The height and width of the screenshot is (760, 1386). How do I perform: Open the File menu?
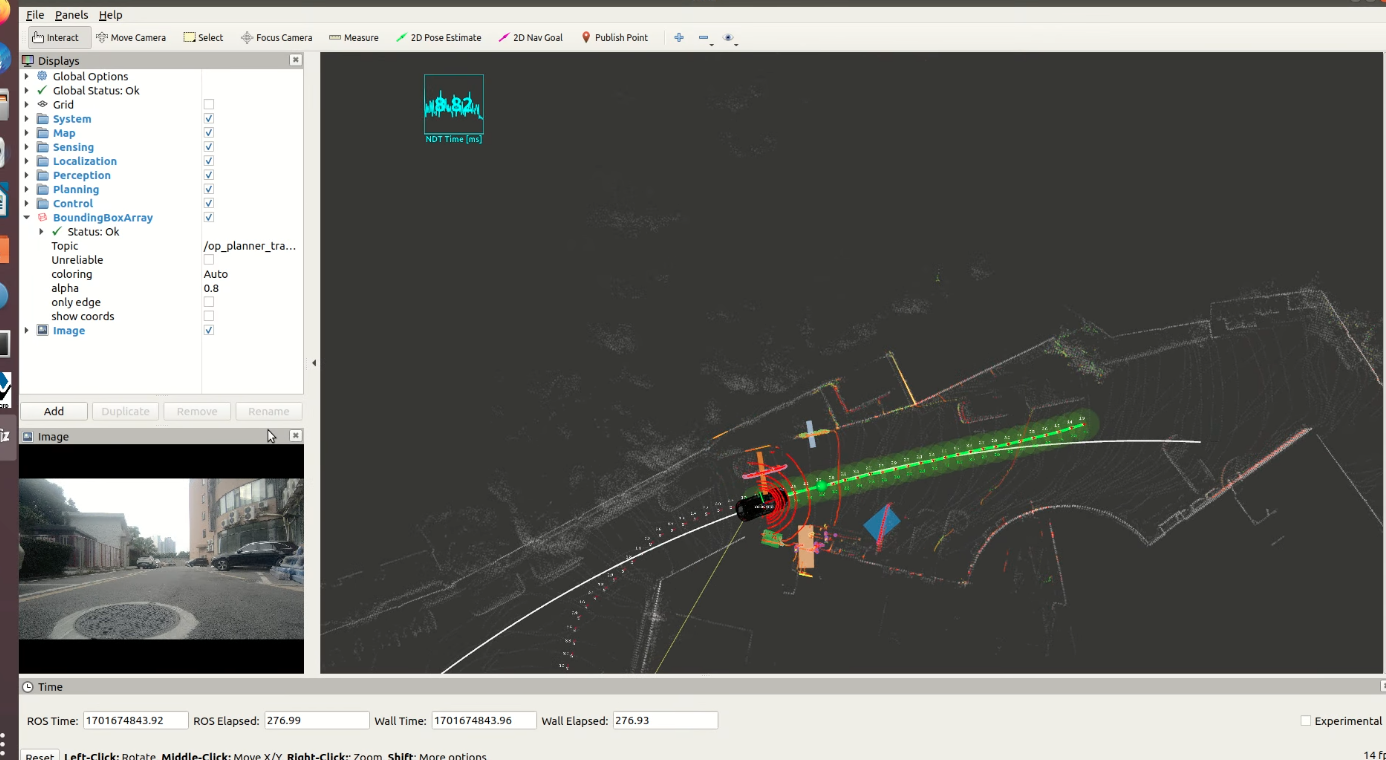point(35,15)
